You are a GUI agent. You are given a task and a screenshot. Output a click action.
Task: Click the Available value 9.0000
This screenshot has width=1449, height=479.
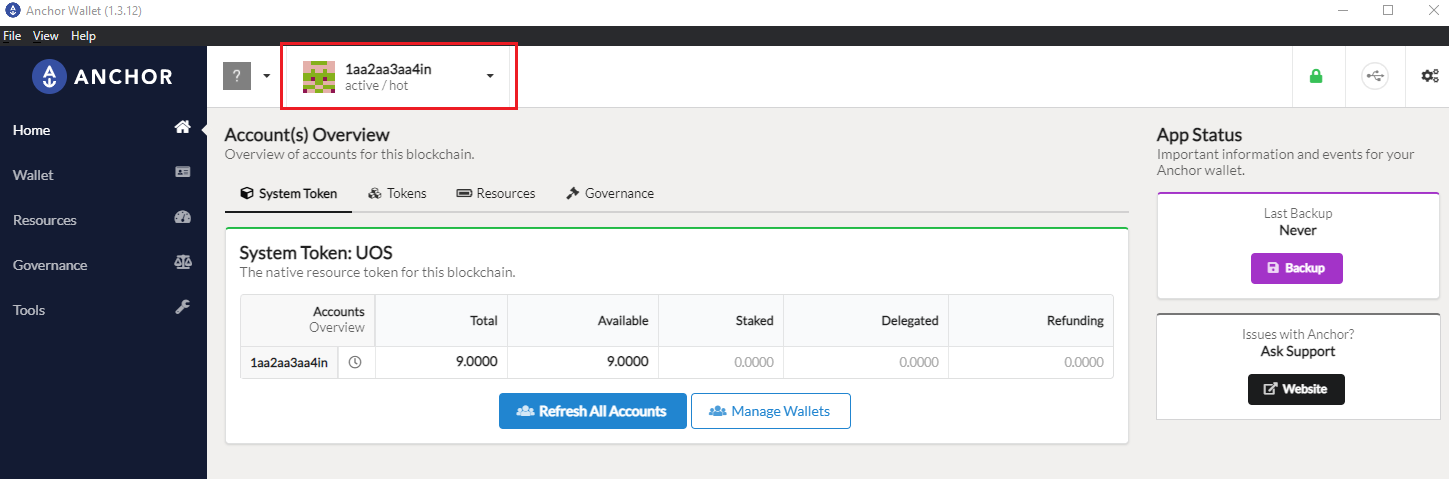(x=628, y=362)
